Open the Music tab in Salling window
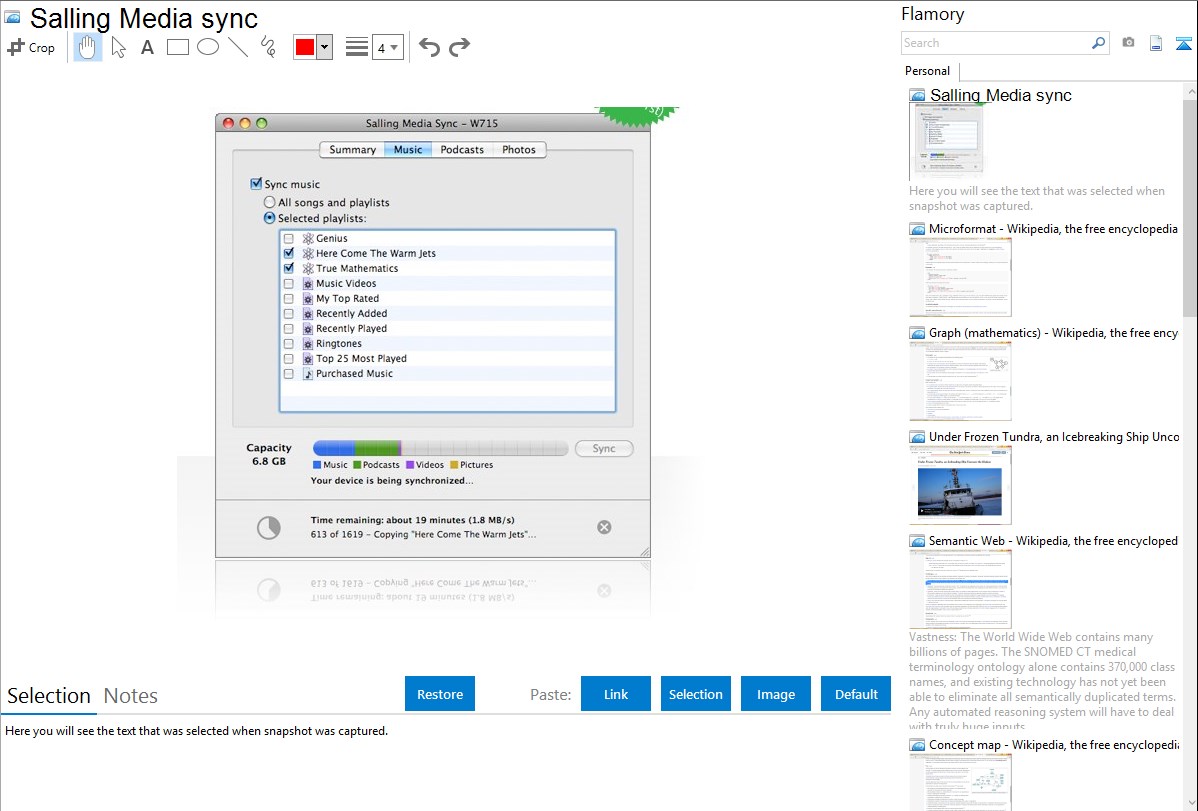 coord(408,150)
